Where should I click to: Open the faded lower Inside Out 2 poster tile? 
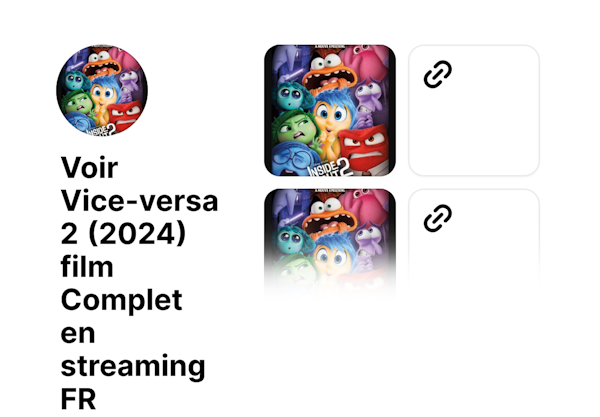coord(330,242)
